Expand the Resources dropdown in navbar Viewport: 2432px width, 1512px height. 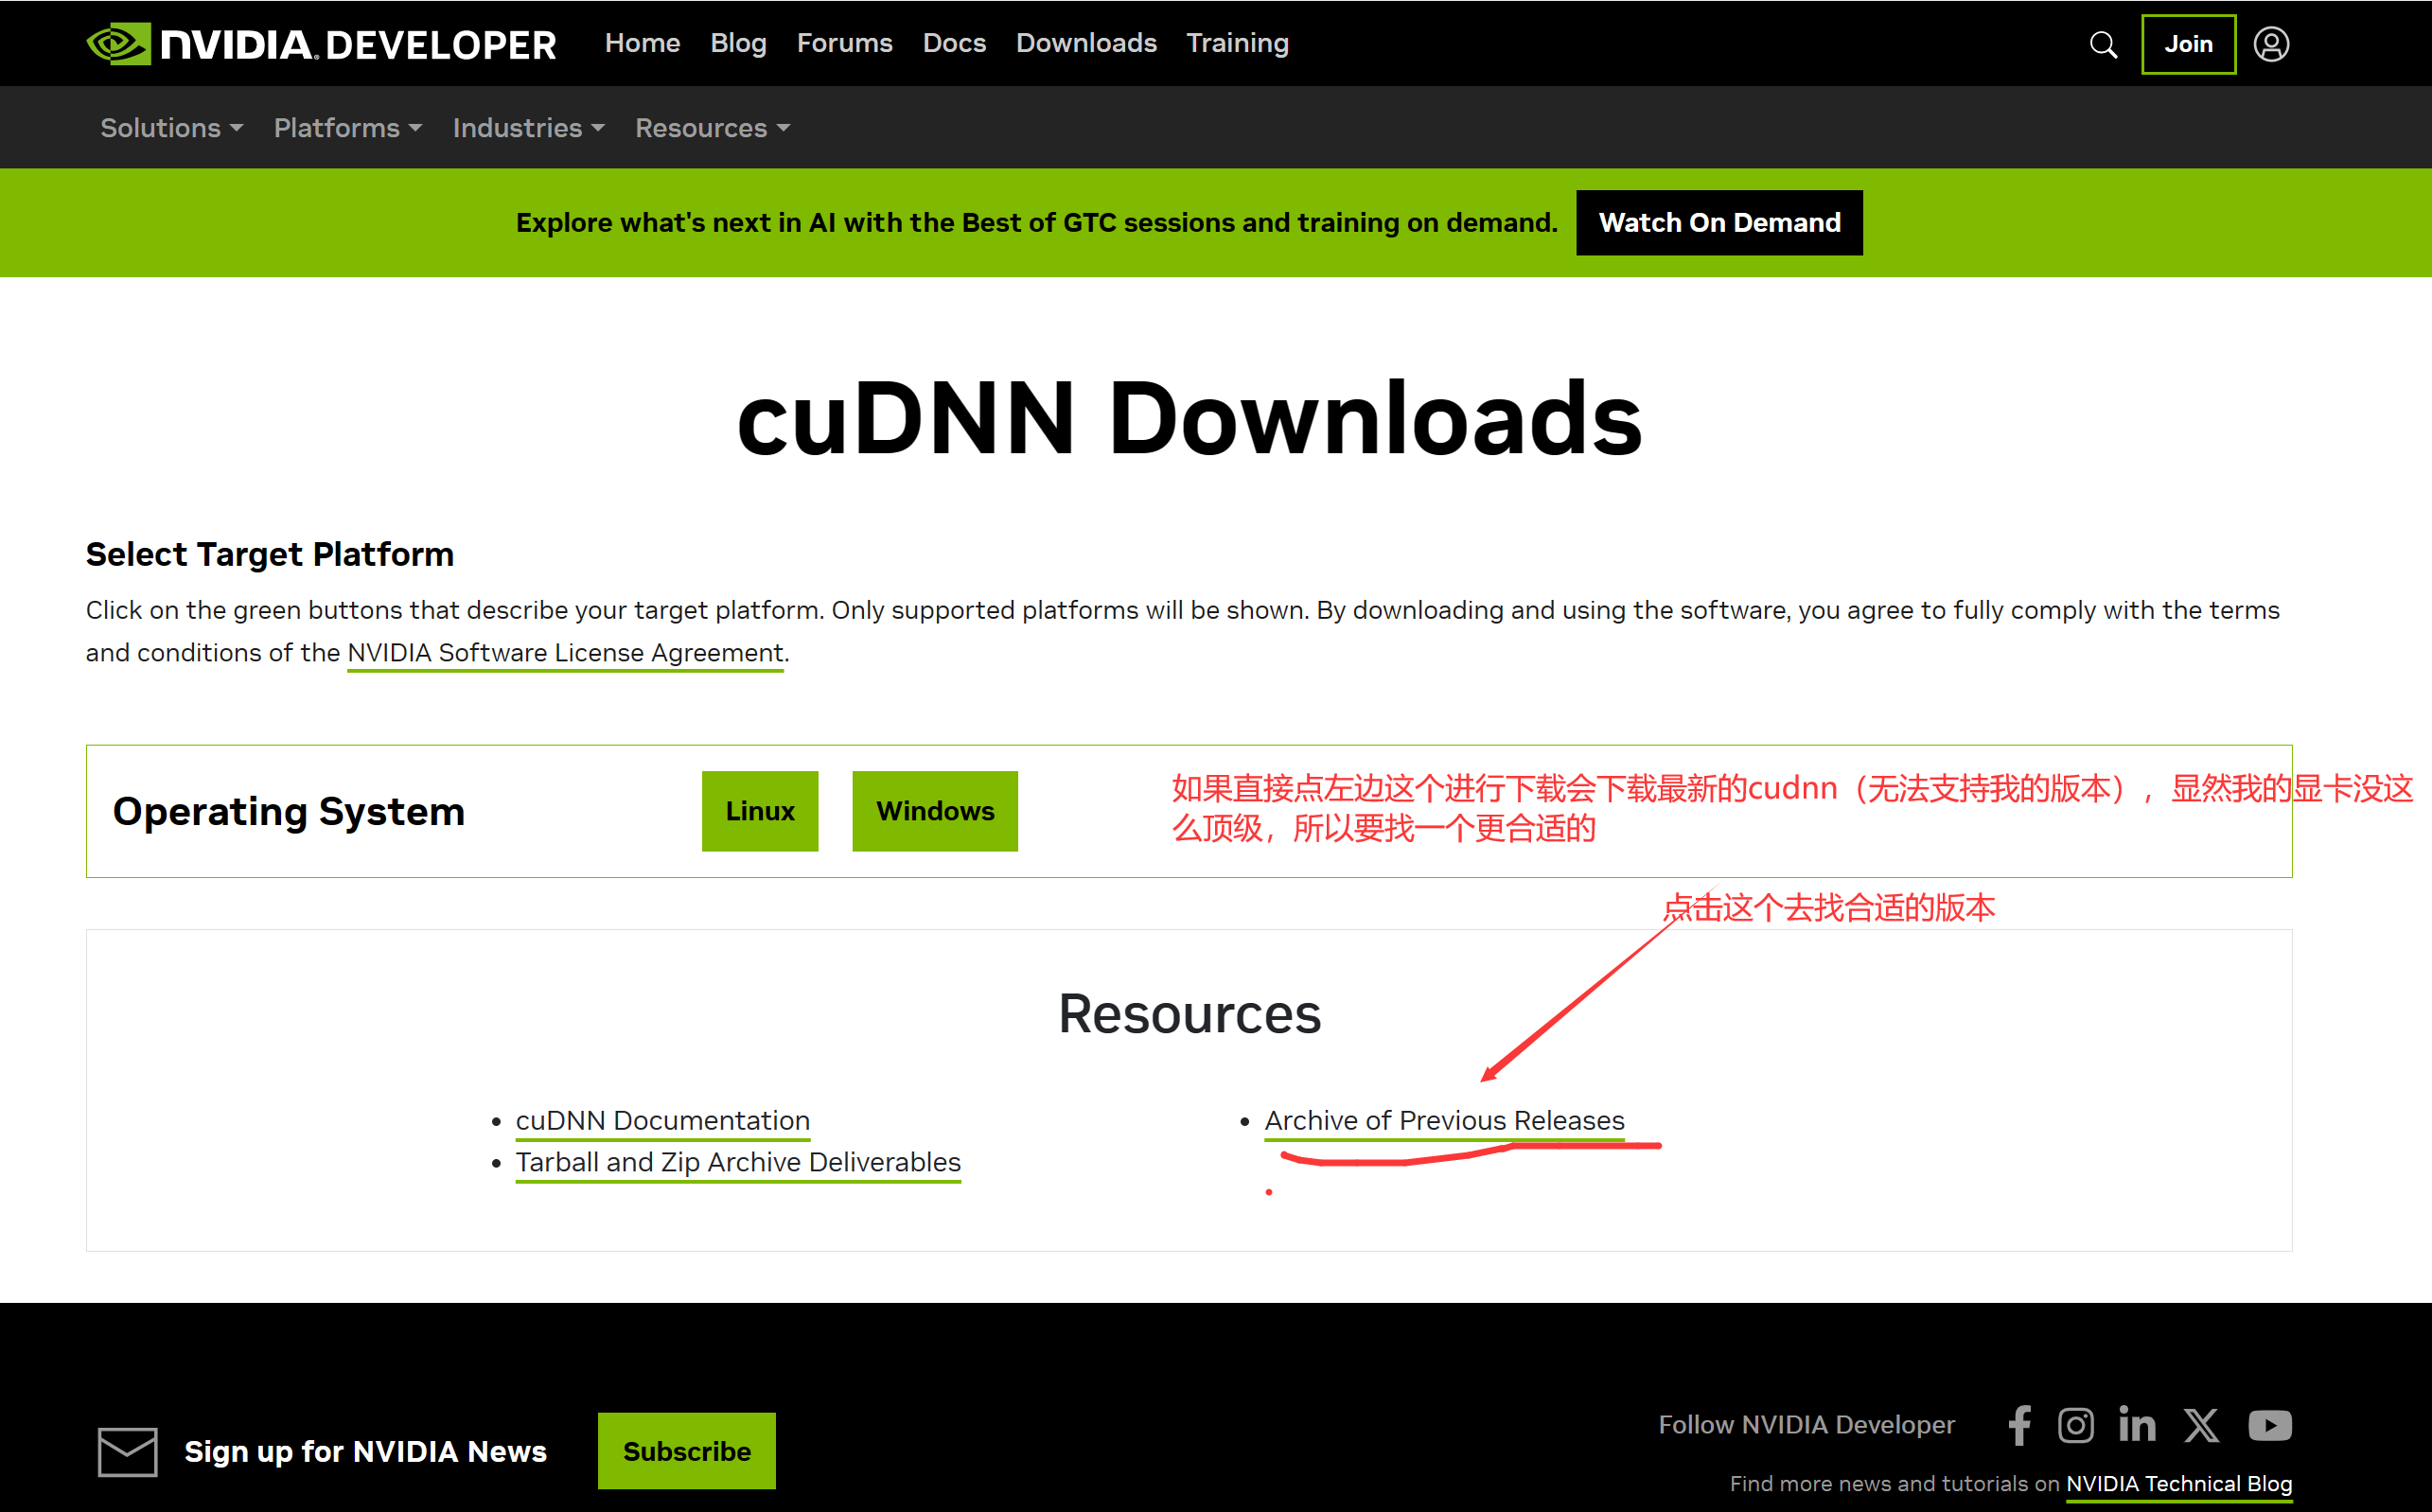[713, 128]
